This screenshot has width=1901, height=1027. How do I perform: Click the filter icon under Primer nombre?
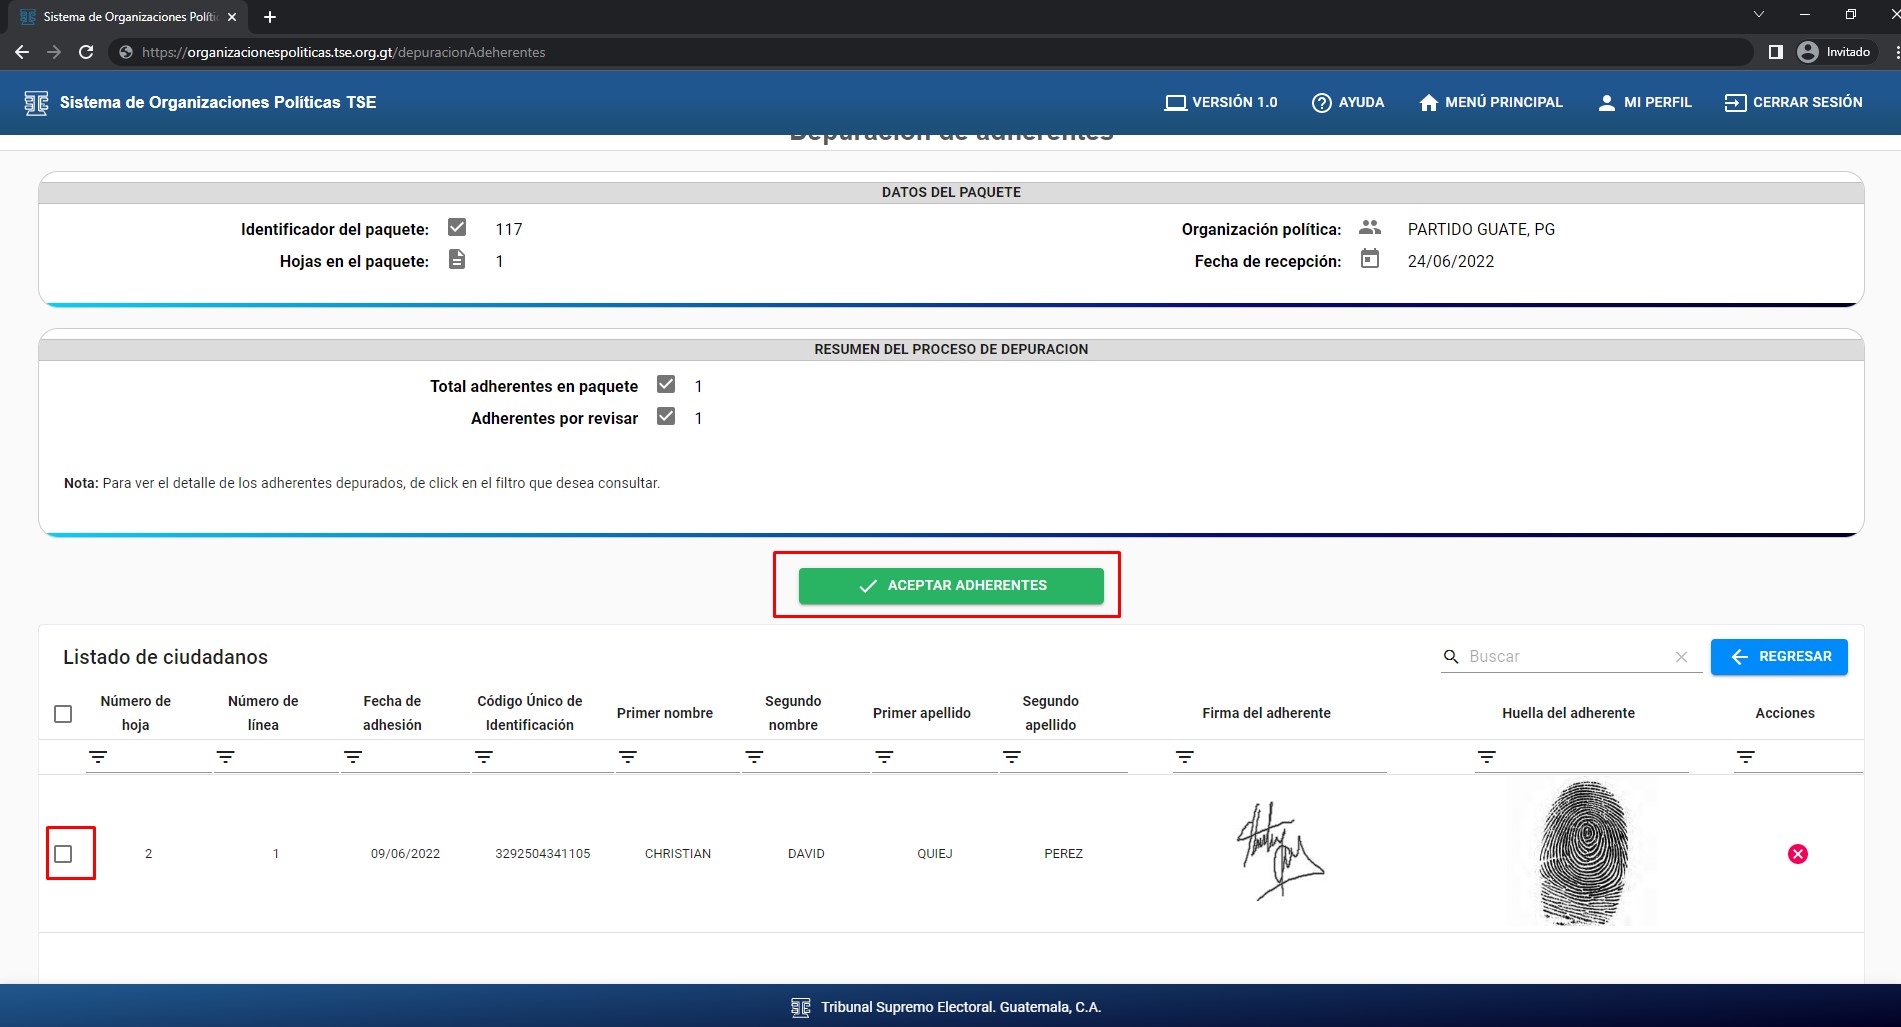click(x=628, y=757)
